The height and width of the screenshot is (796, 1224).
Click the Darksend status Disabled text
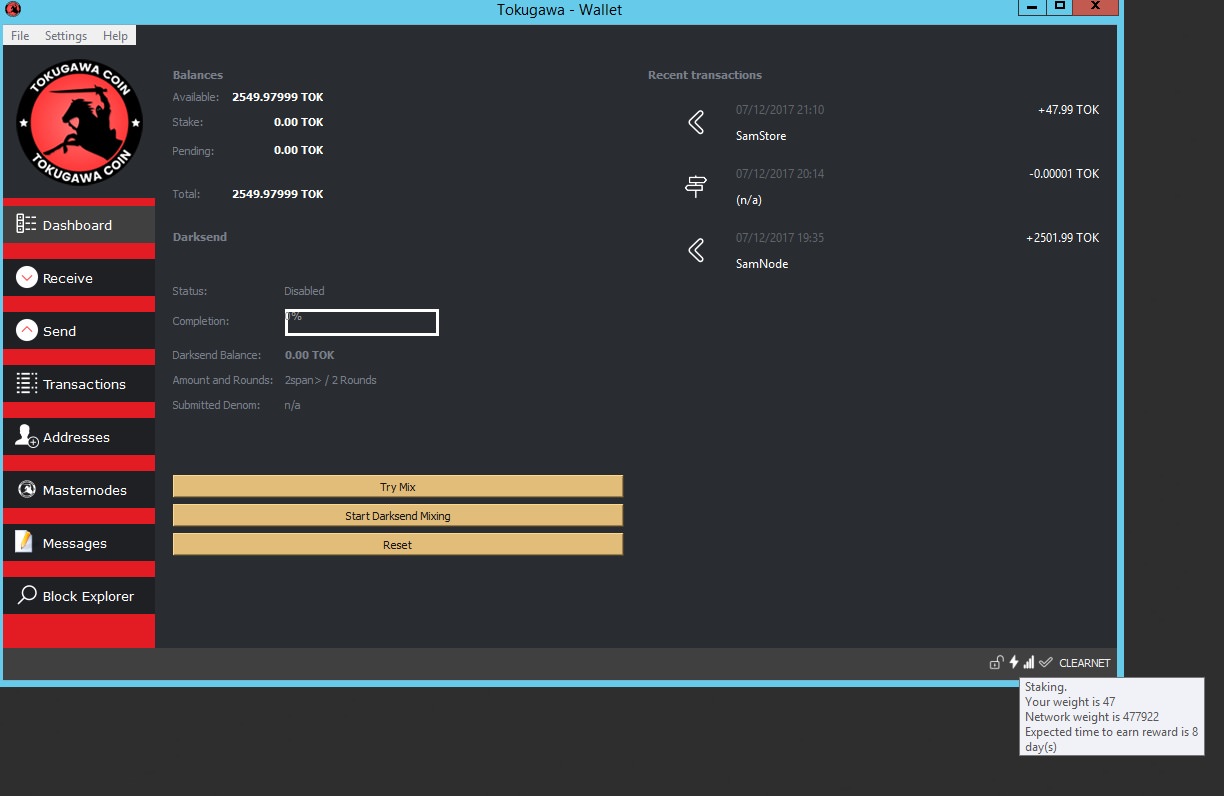click(304, 291)
